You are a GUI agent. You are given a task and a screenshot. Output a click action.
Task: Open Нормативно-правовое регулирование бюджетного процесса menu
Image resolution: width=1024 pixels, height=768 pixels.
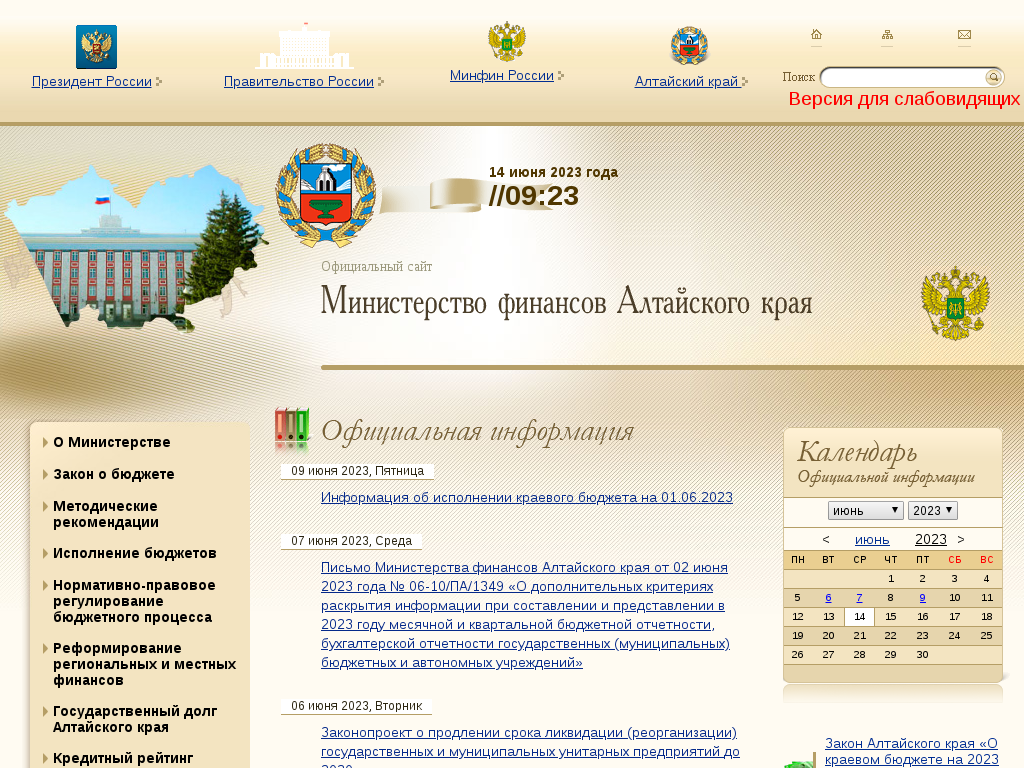coord(134,601)
